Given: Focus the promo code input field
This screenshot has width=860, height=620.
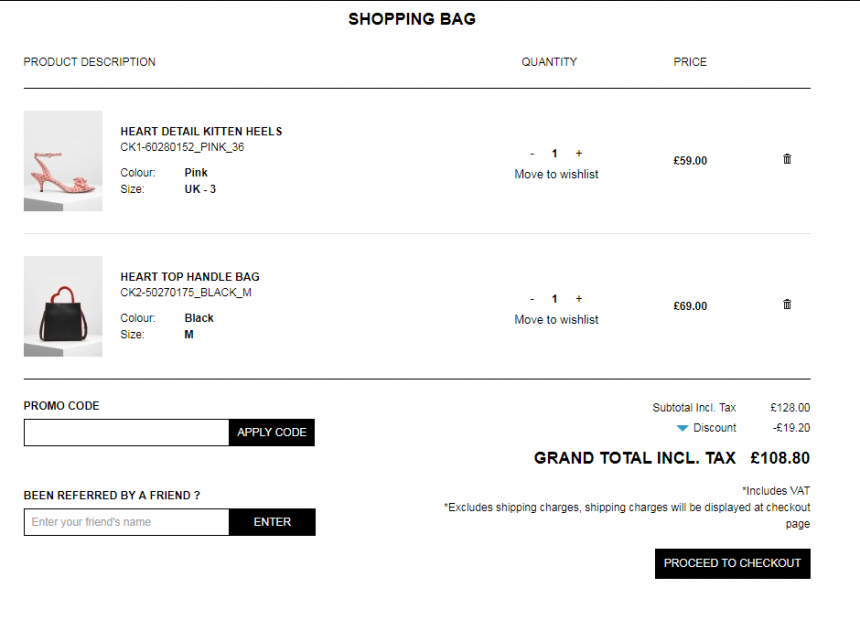Looking at the screenshot, I should point(126,432).
